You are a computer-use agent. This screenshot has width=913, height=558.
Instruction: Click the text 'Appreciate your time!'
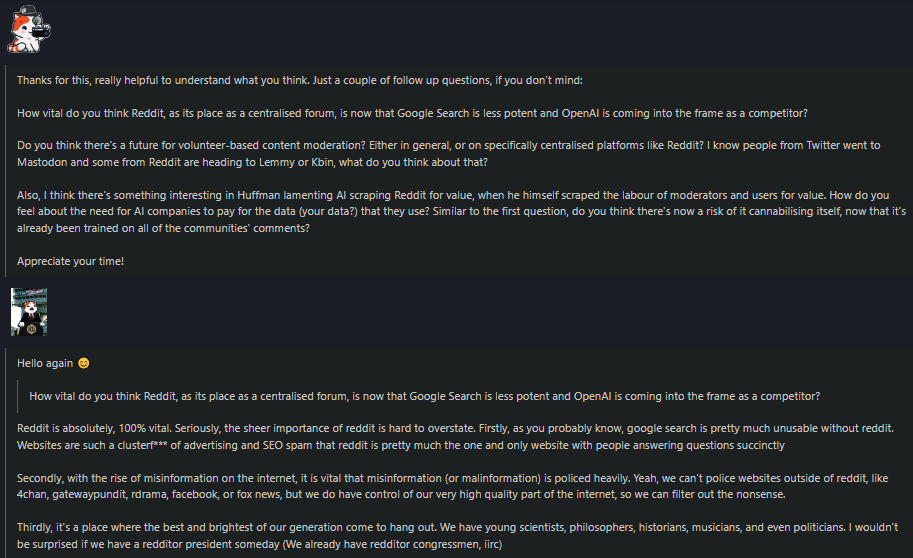click(x=70, y=261)
